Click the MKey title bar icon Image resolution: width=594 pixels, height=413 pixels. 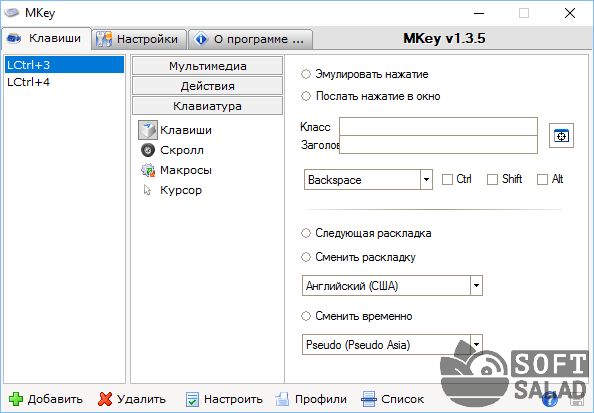[11, 13]
